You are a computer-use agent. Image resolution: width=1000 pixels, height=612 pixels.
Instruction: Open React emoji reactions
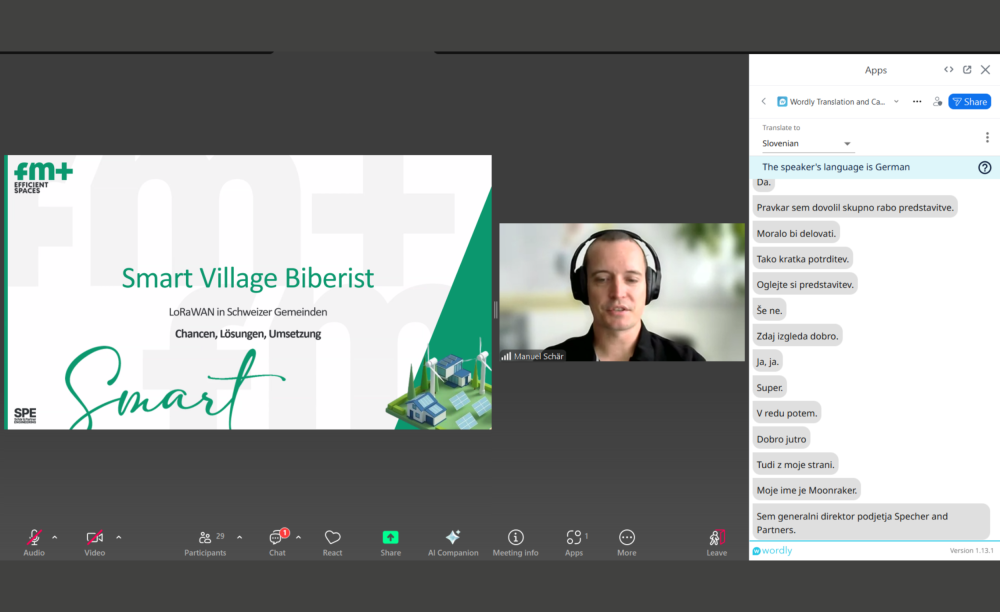click(332, 543)
